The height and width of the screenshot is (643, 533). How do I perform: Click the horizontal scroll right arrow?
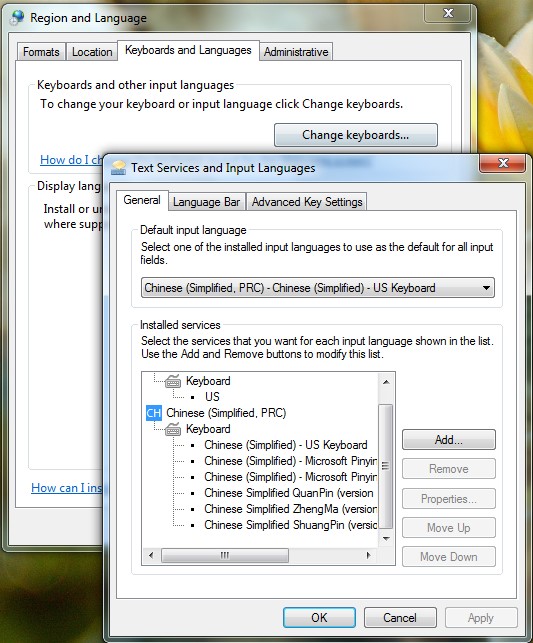click(369, 556)
